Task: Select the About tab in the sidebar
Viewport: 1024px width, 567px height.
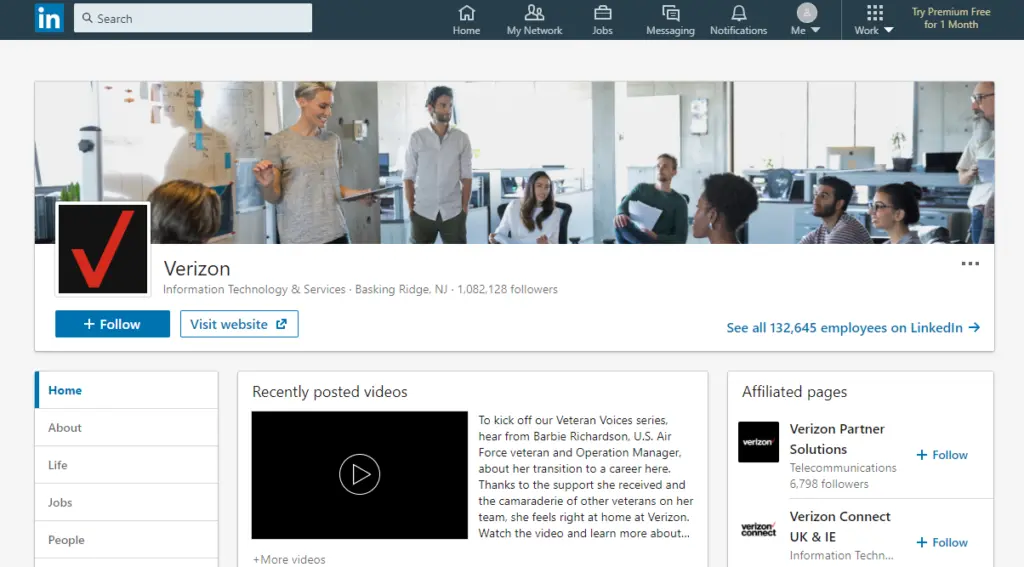Action: click(x=65, y=428)
